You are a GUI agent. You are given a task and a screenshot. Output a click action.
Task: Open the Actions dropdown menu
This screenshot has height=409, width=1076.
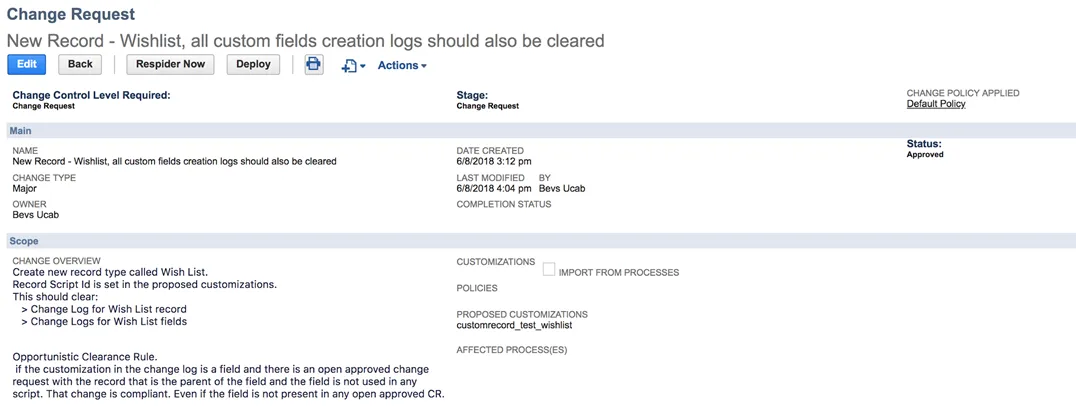coord(402,65)
